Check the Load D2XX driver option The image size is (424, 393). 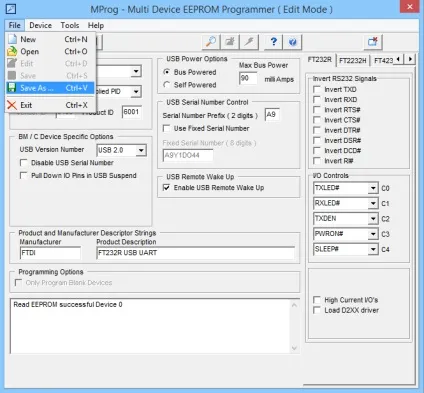click(317, 310)
